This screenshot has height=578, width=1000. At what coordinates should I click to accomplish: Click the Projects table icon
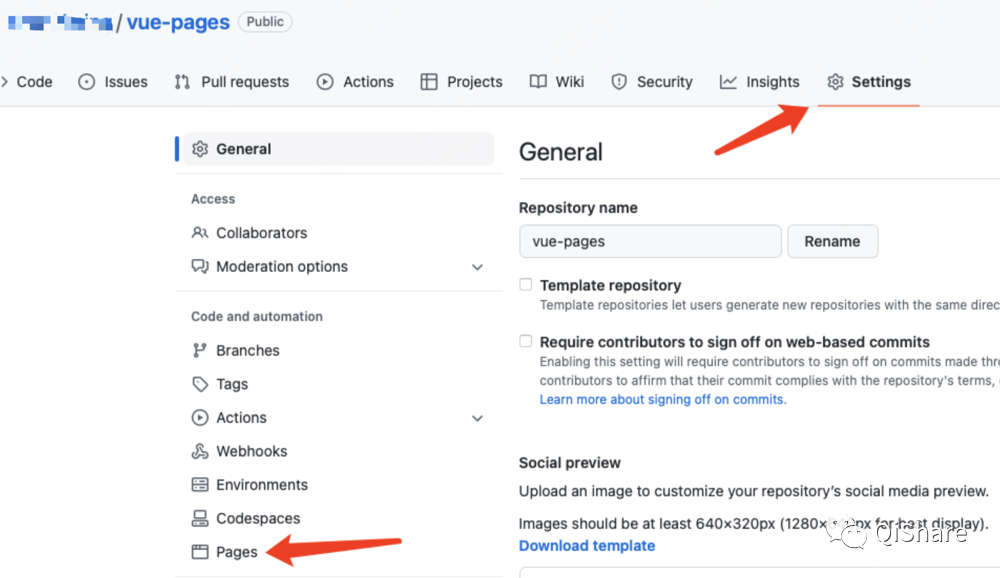click(429, 82)
